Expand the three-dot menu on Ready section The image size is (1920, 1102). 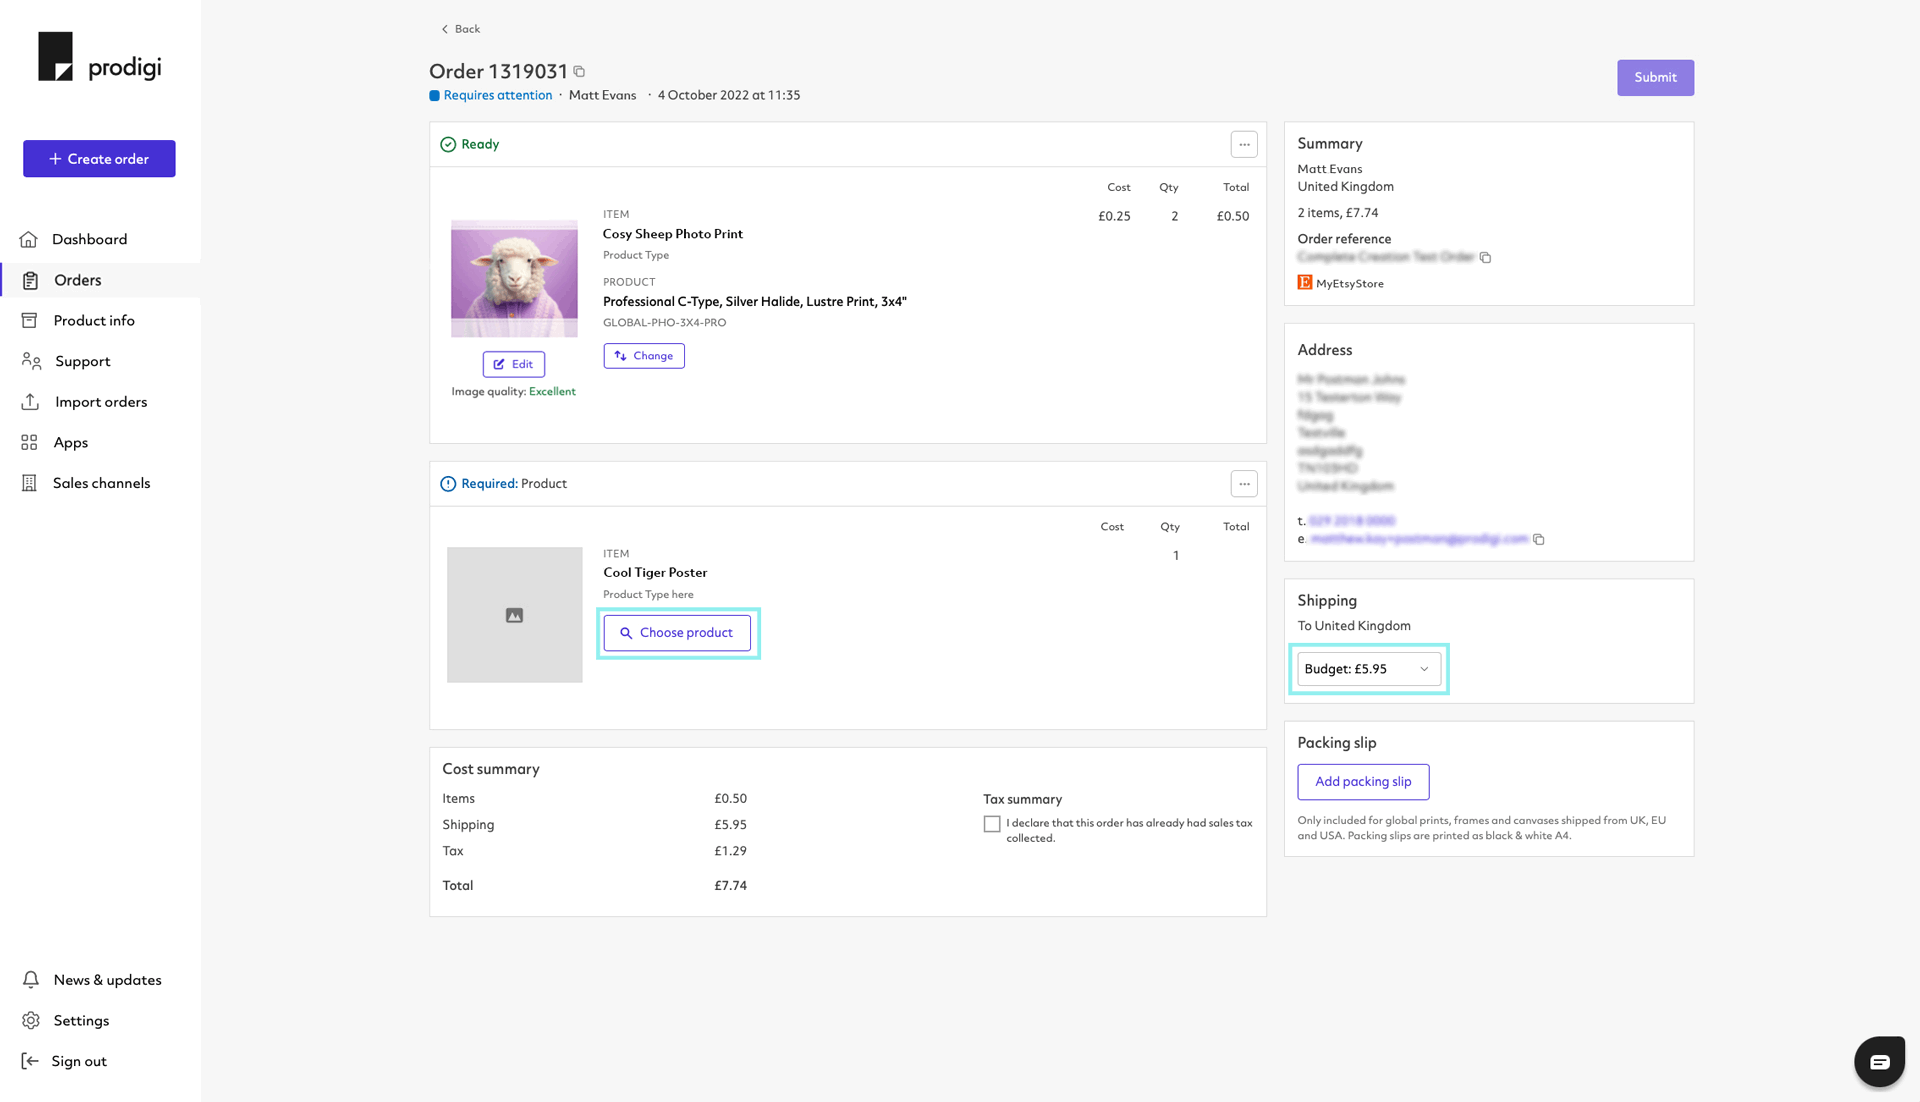(x=1244, y=144)
